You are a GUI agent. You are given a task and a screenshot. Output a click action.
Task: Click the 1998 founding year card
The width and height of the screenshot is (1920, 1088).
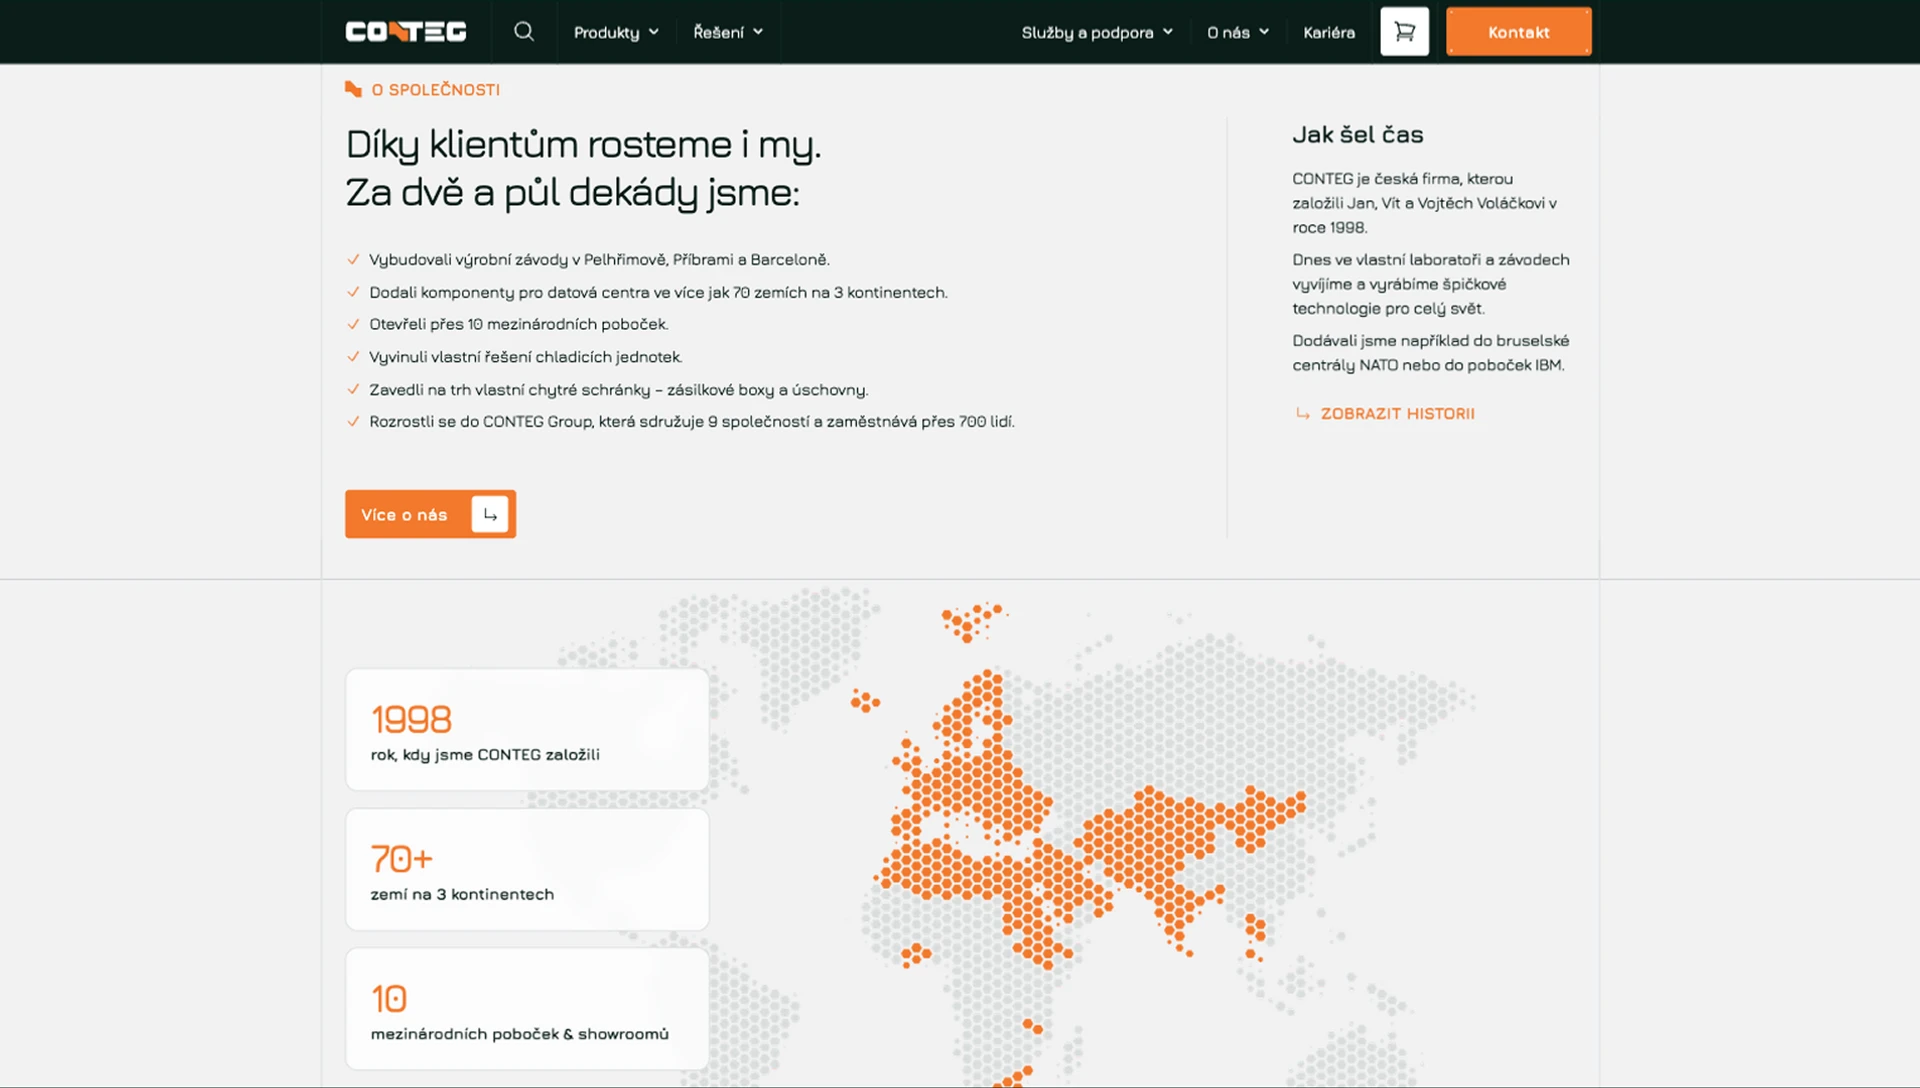[x=527, y=730]
